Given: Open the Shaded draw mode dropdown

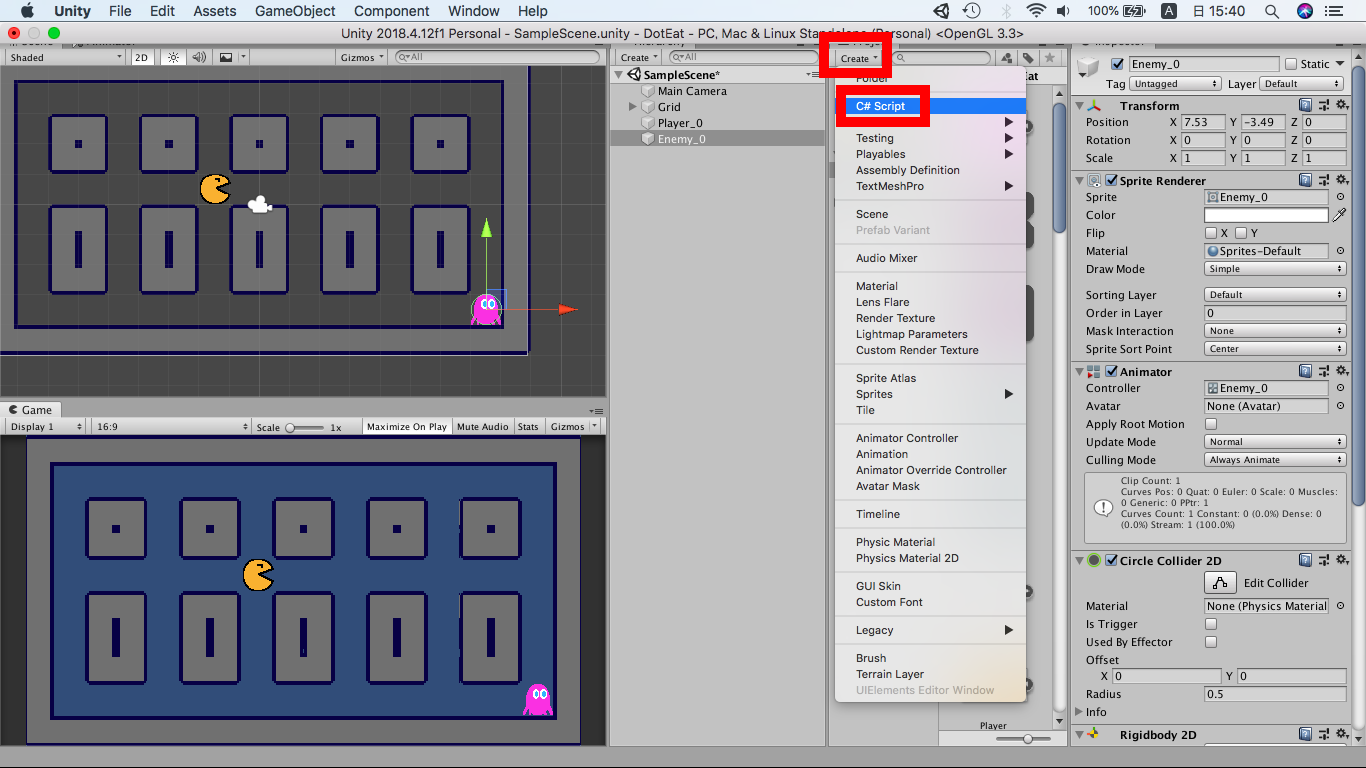Looking at the screenshot, I should [x=65, y=57].
